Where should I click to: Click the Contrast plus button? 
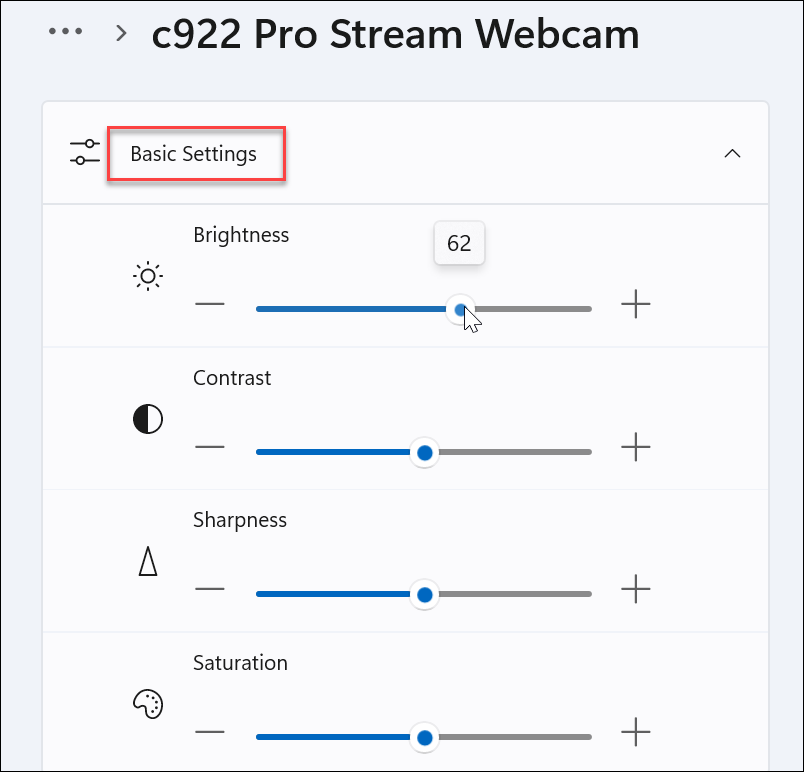click(x=636, y=448)
